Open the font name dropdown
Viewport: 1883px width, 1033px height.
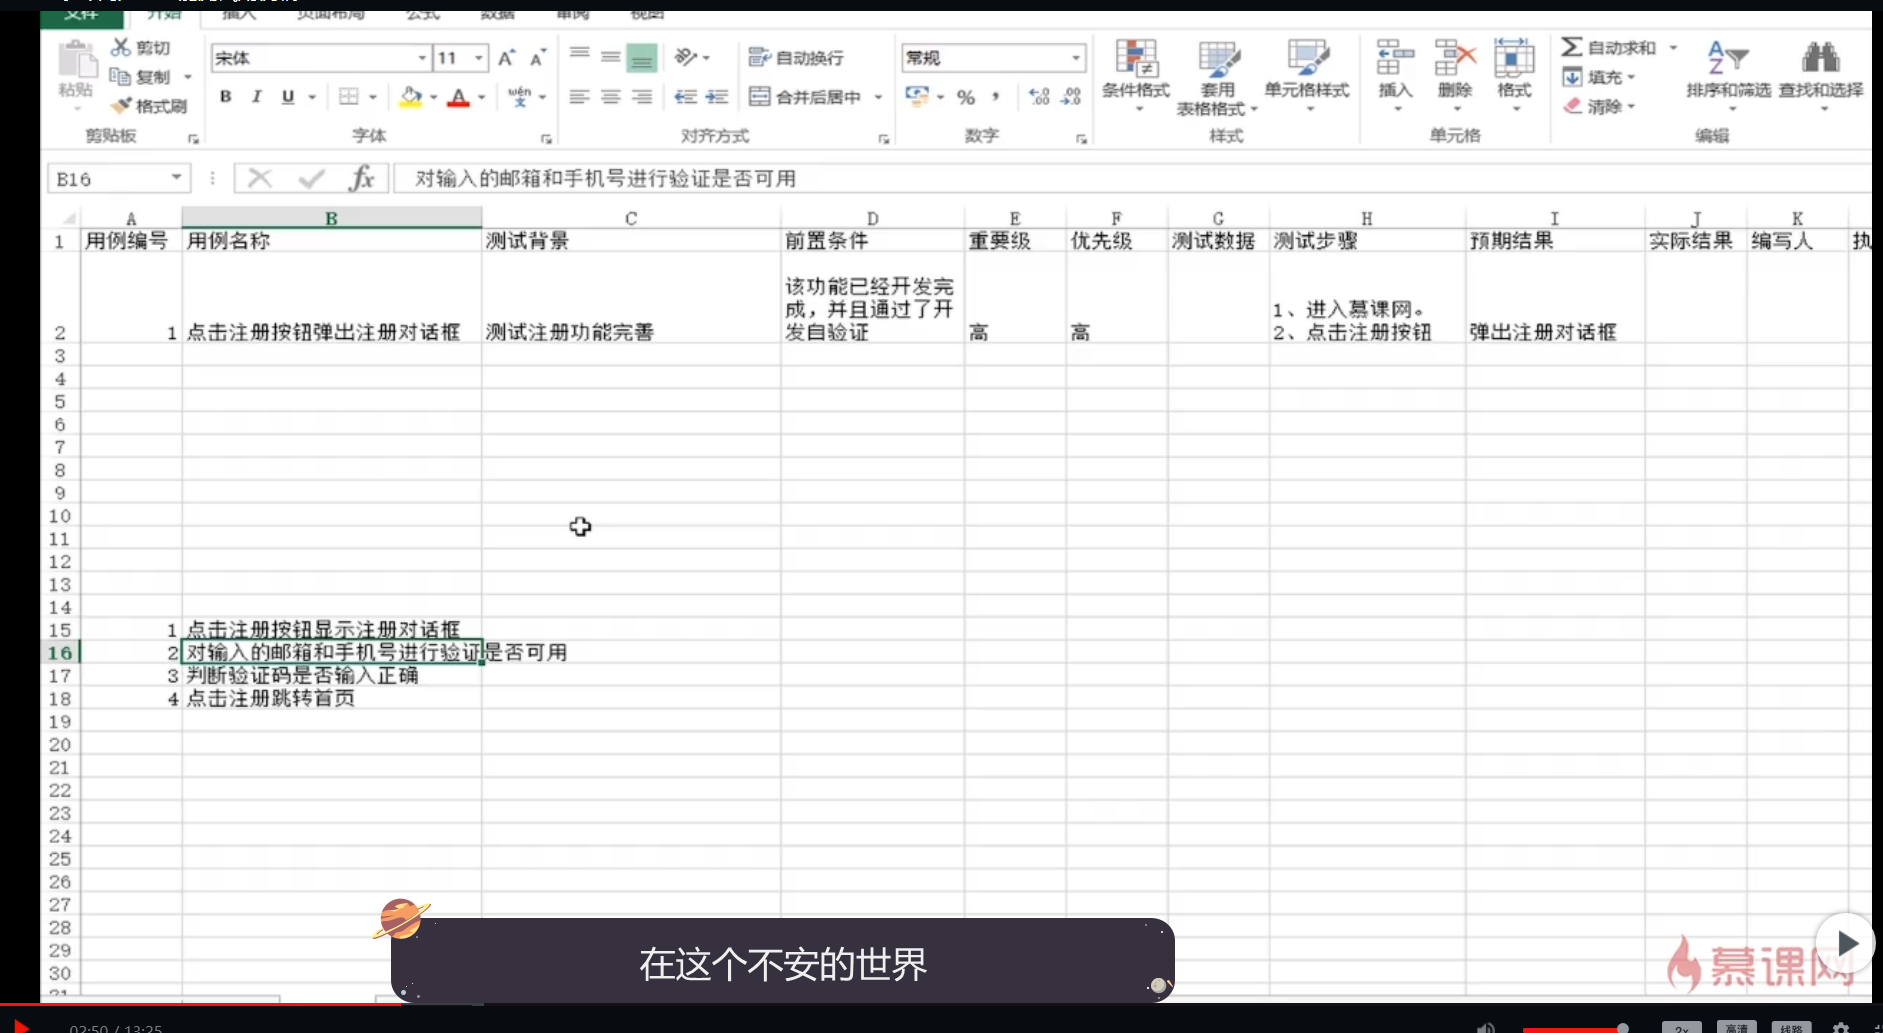[420, 57]
